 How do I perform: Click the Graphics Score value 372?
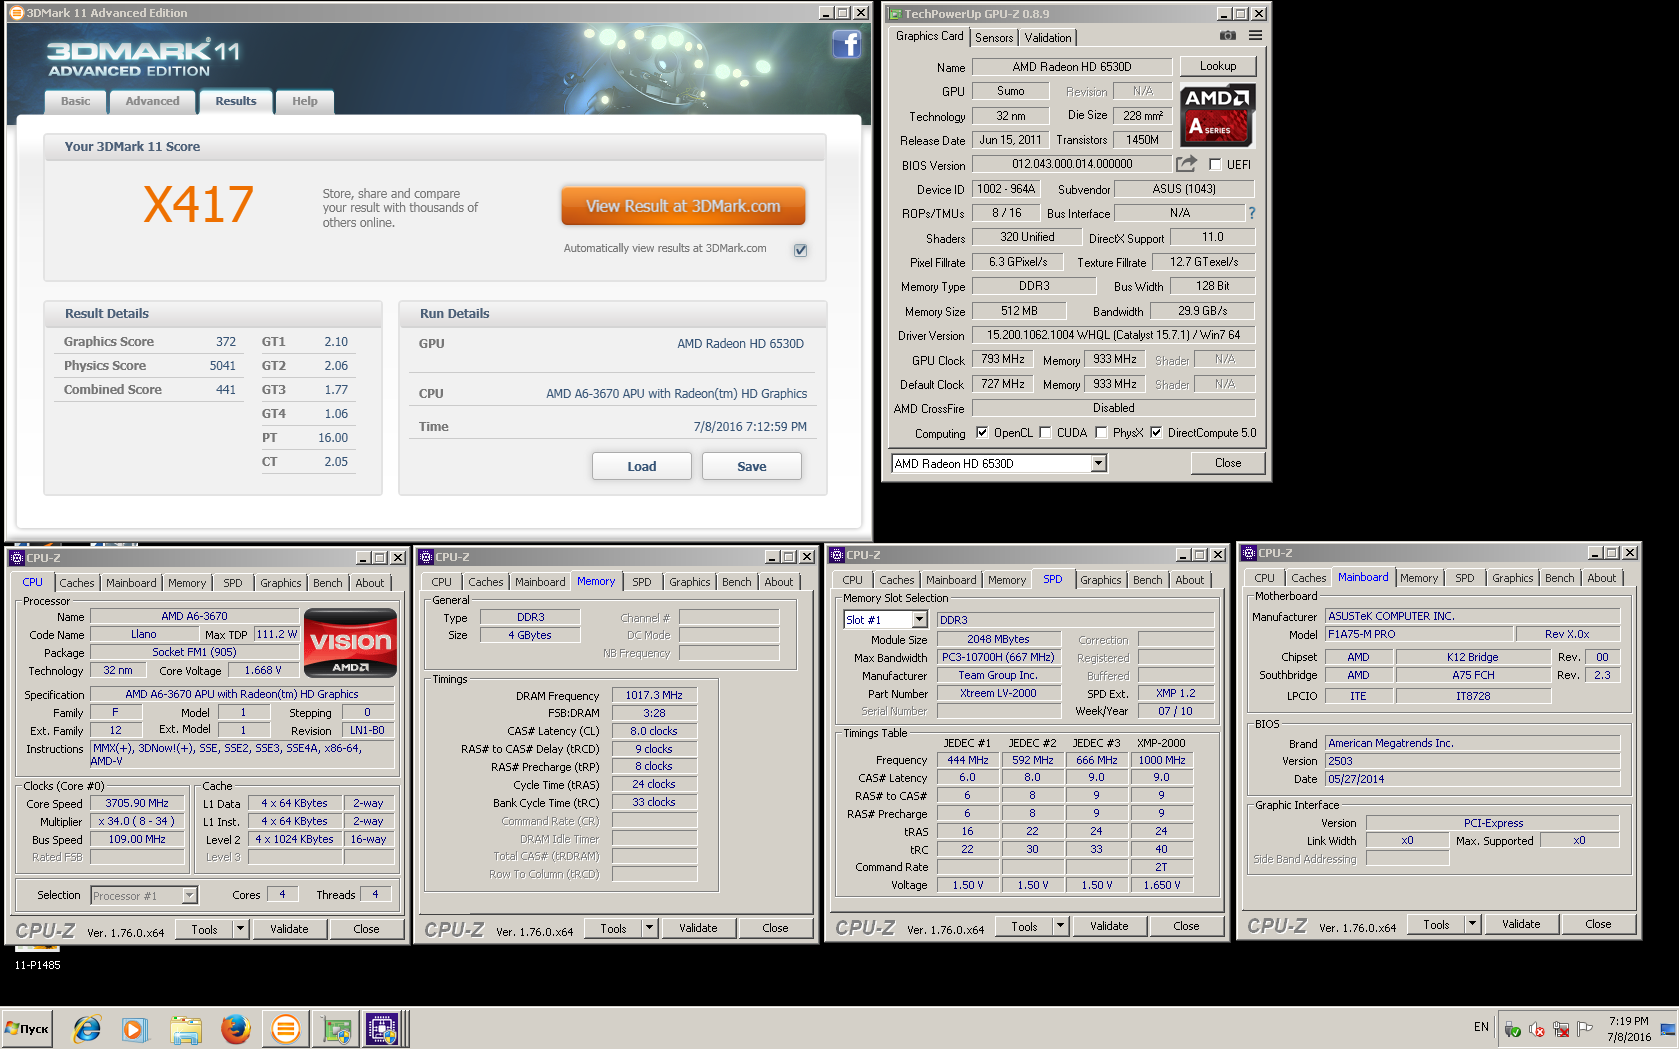226,342
